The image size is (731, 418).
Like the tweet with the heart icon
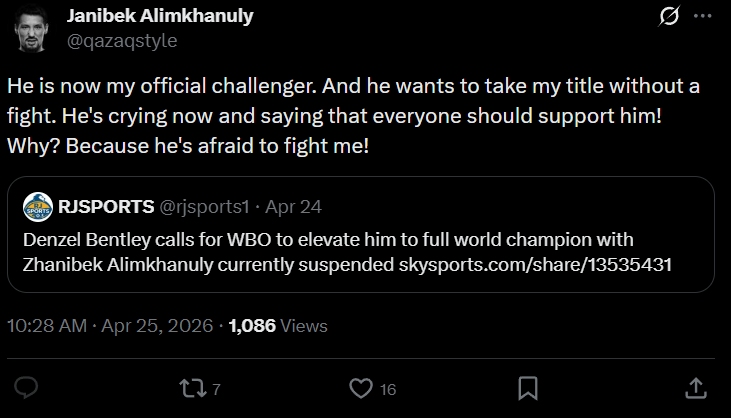click(x=361, y=387)
